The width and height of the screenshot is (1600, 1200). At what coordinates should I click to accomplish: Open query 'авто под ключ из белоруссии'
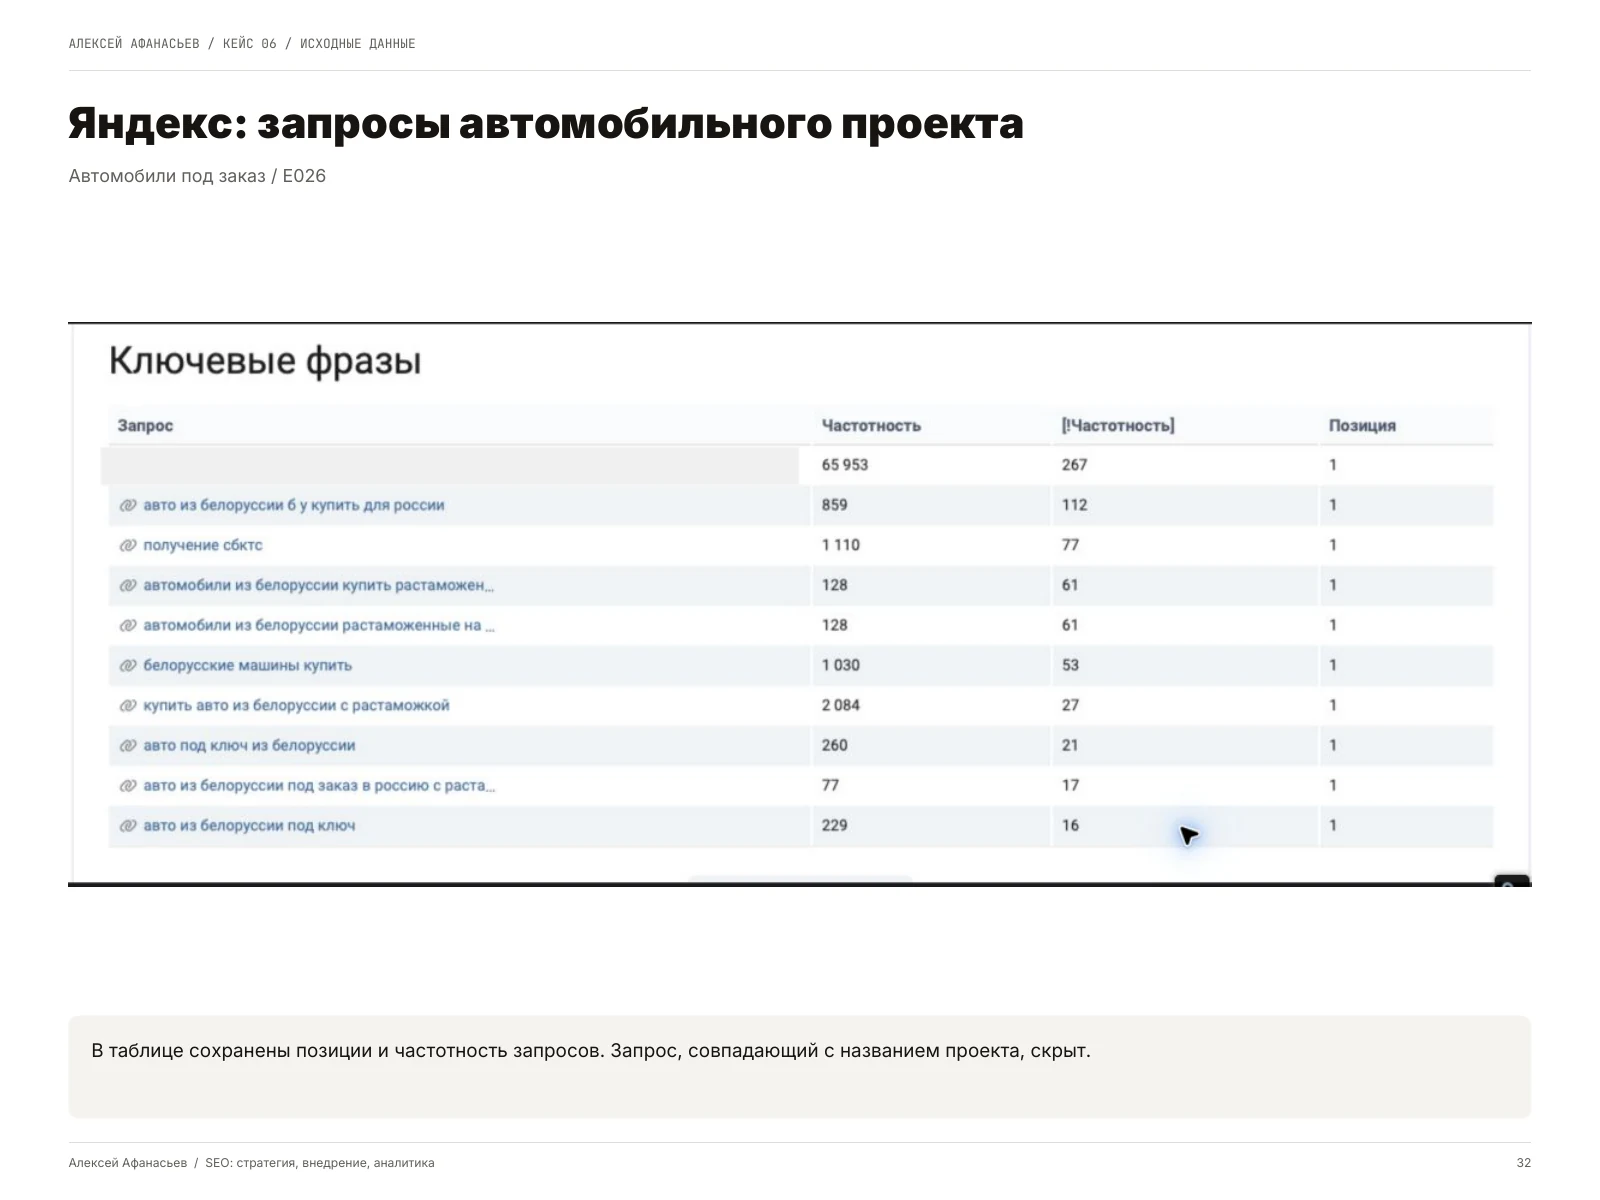point(249,745)
